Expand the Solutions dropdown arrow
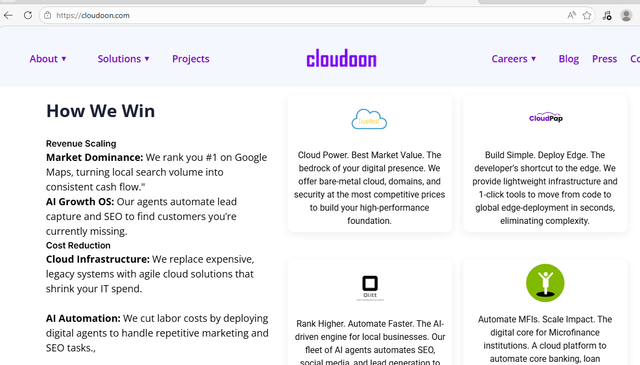Viewport: 640px width, 365px height. (147, 59)
